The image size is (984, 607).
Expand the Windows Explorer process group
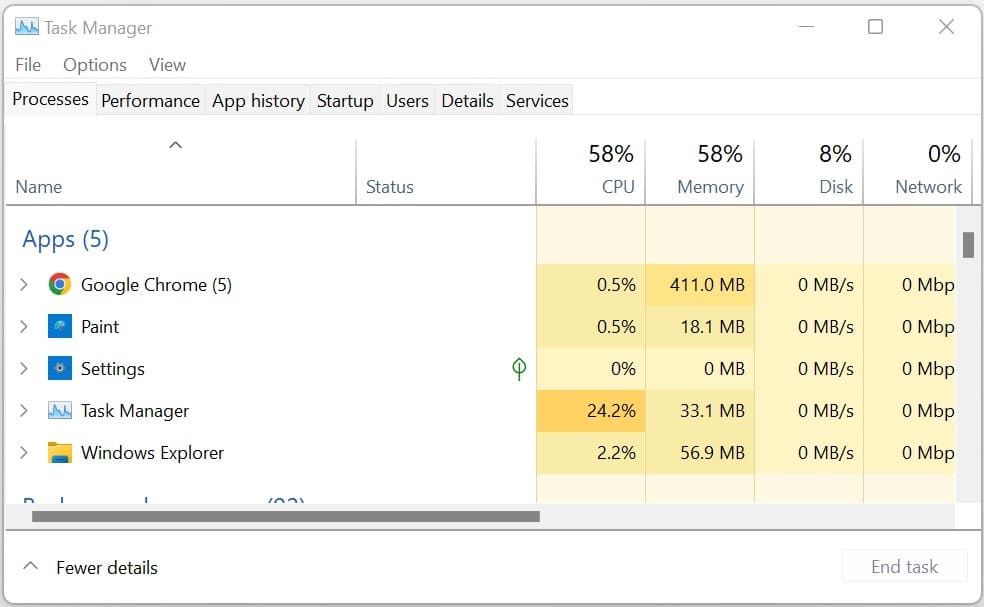point(24,453)
